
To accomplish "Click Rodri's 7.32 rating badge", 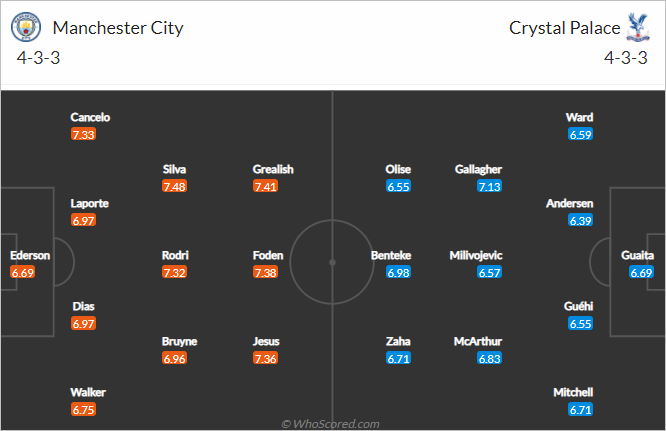I will click(175, 272).
